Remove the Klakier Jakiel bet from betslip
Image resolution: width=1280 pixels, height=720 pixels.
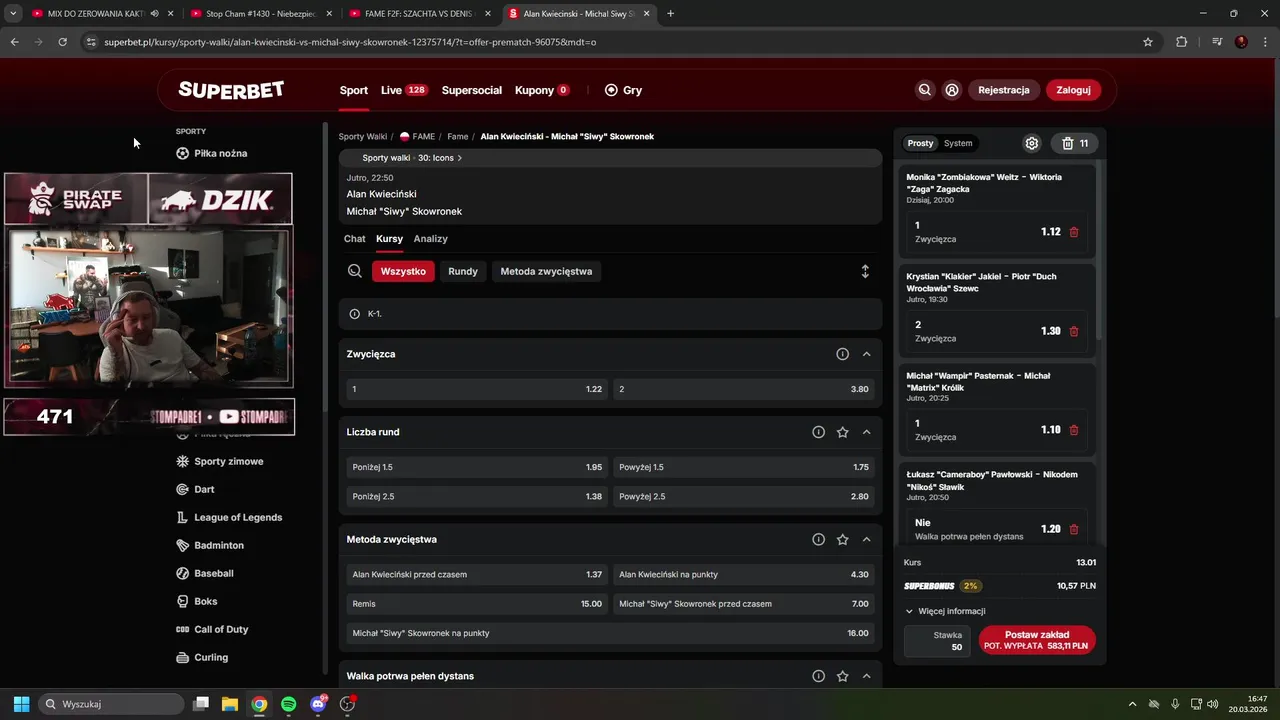click(1074, 331)
